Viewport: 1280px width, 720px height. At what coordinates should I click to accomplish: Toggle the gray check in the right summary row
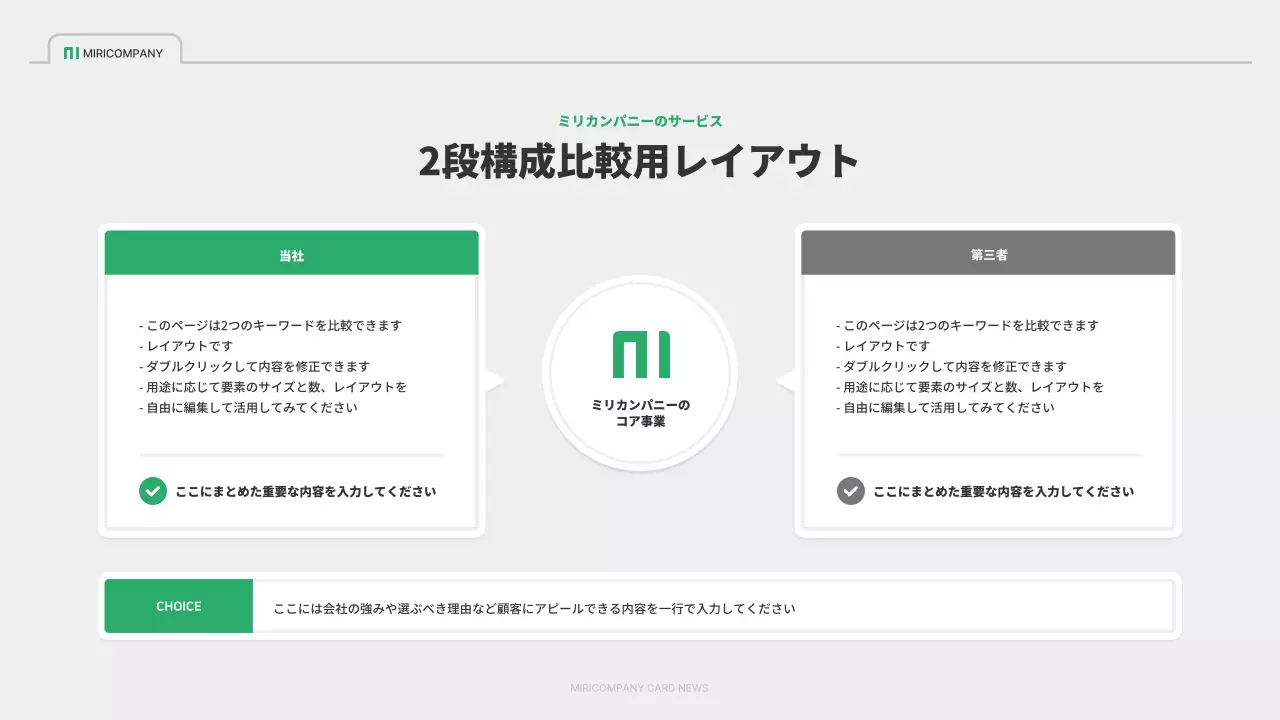tap(849, 491)
